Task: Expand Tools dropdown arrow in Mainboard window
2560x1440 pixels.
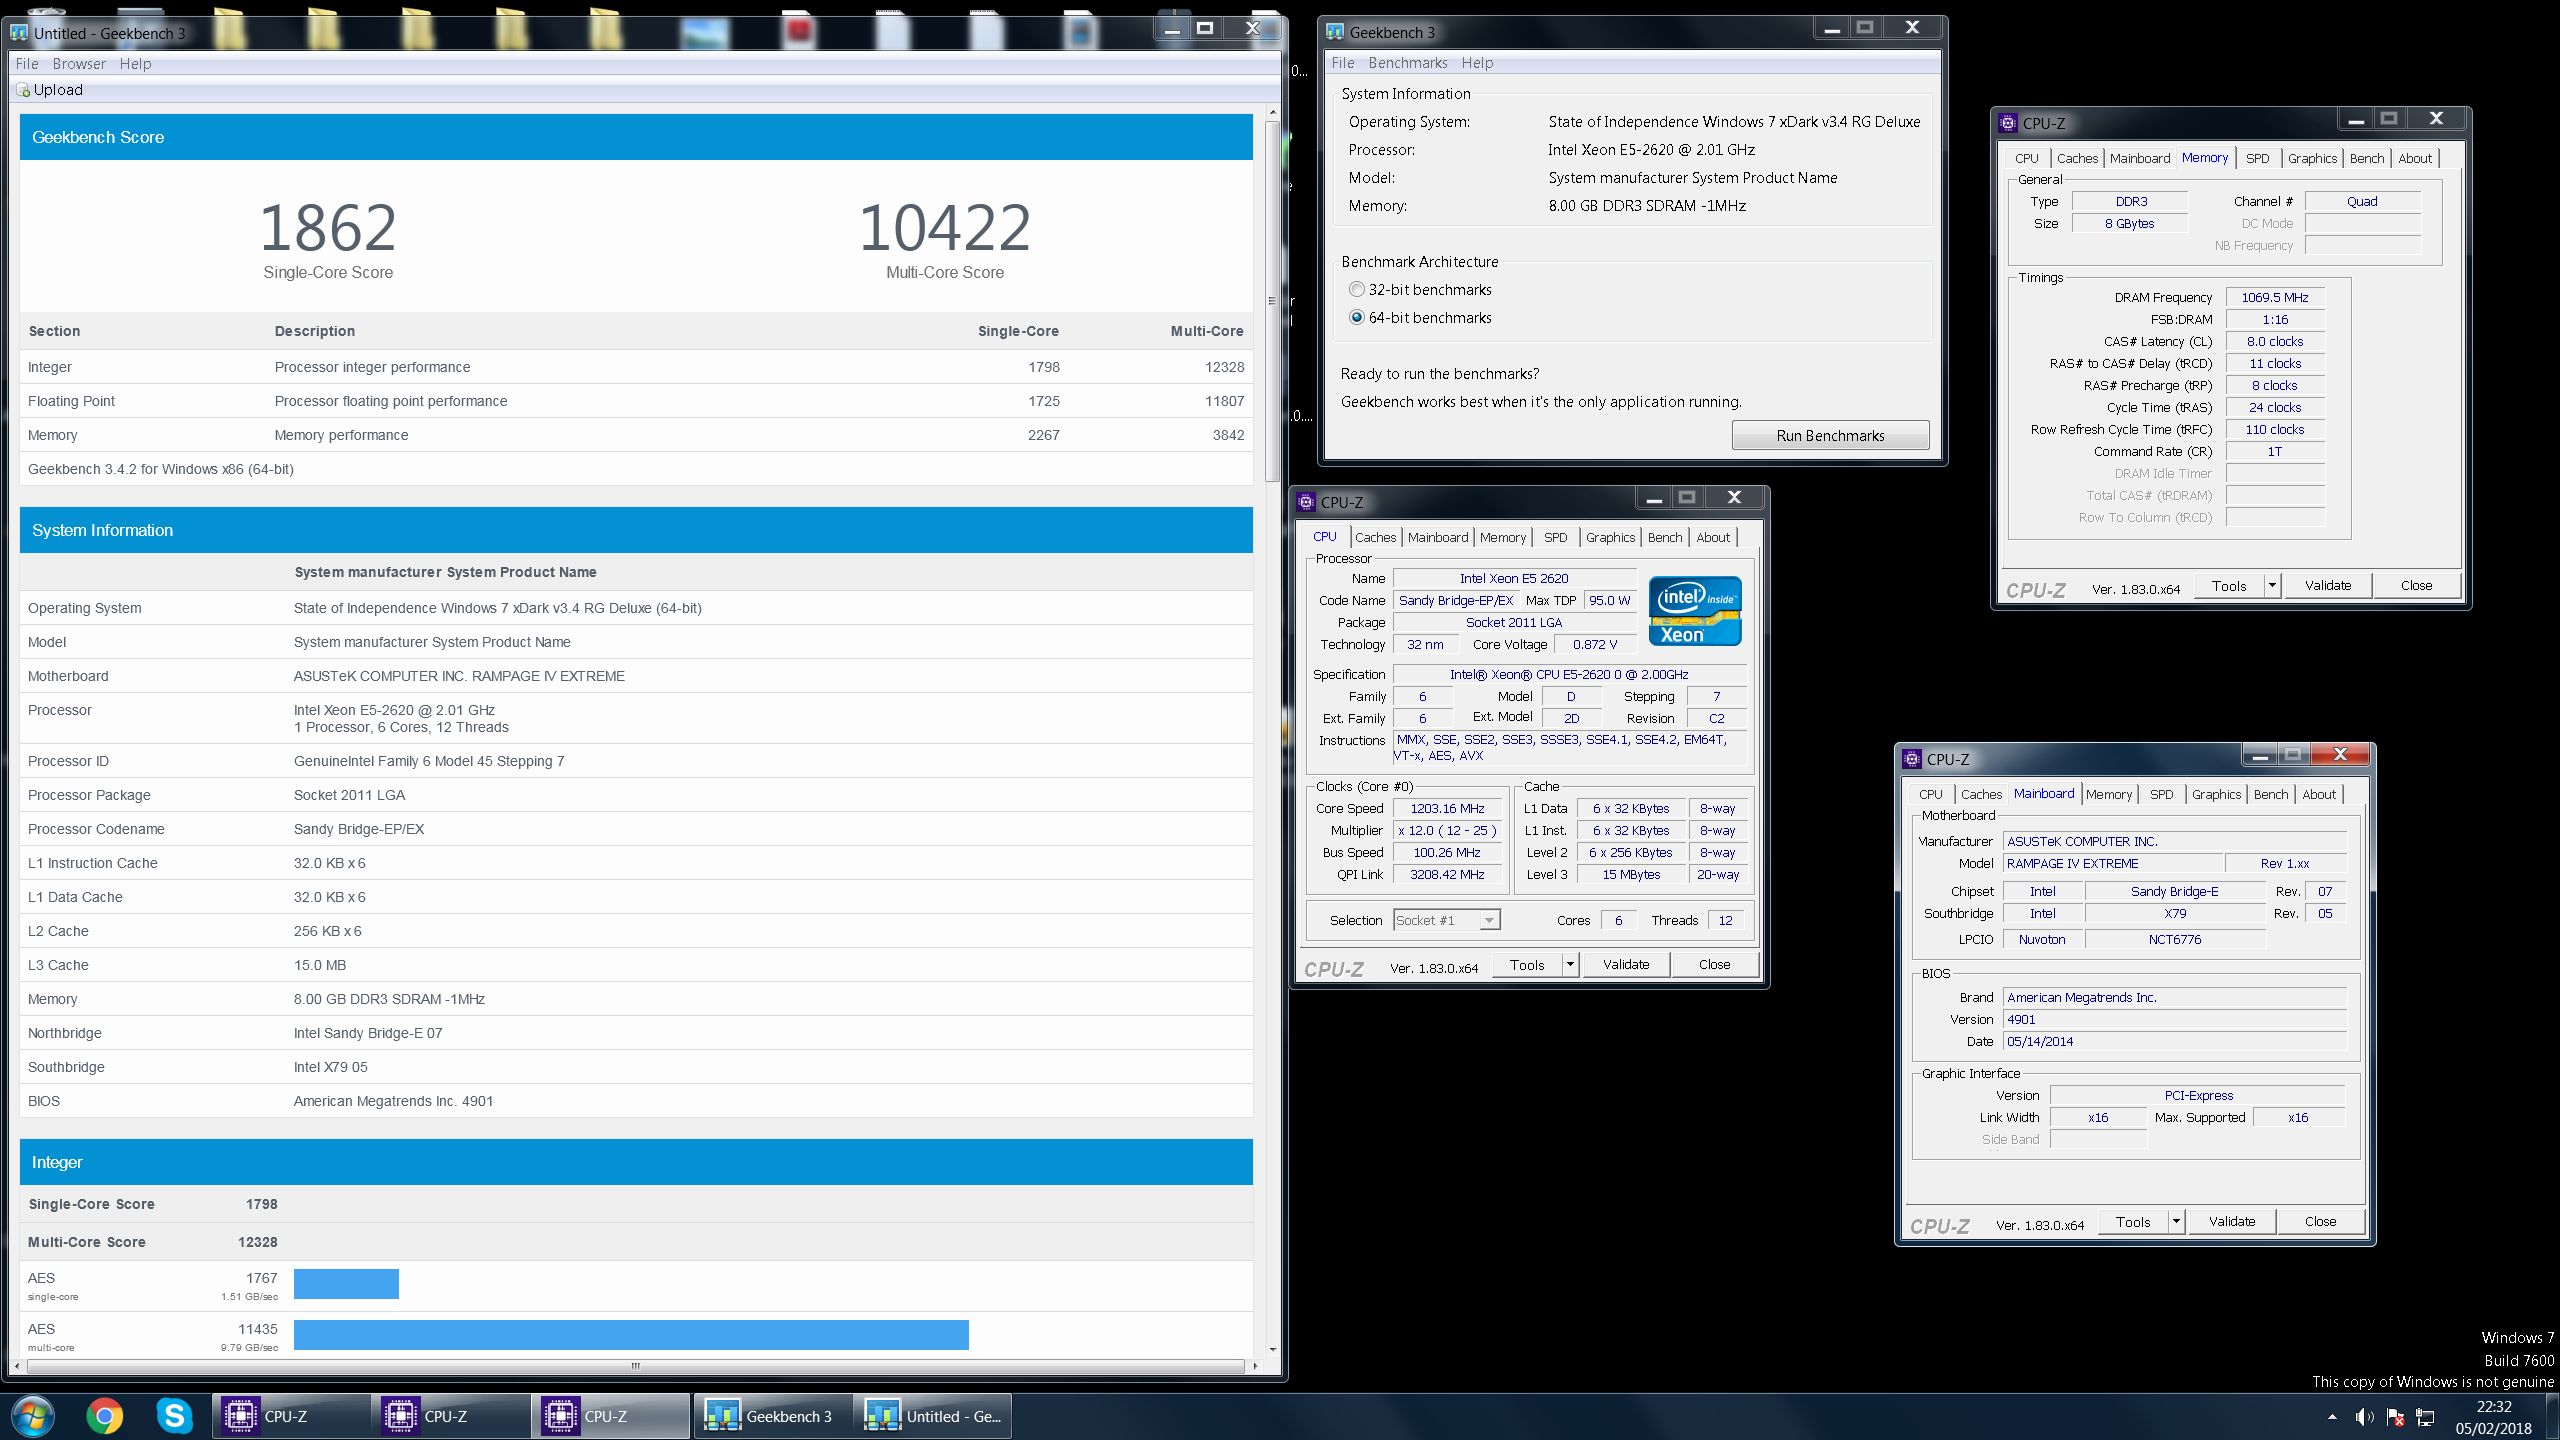Action: pos(2176,1222)
